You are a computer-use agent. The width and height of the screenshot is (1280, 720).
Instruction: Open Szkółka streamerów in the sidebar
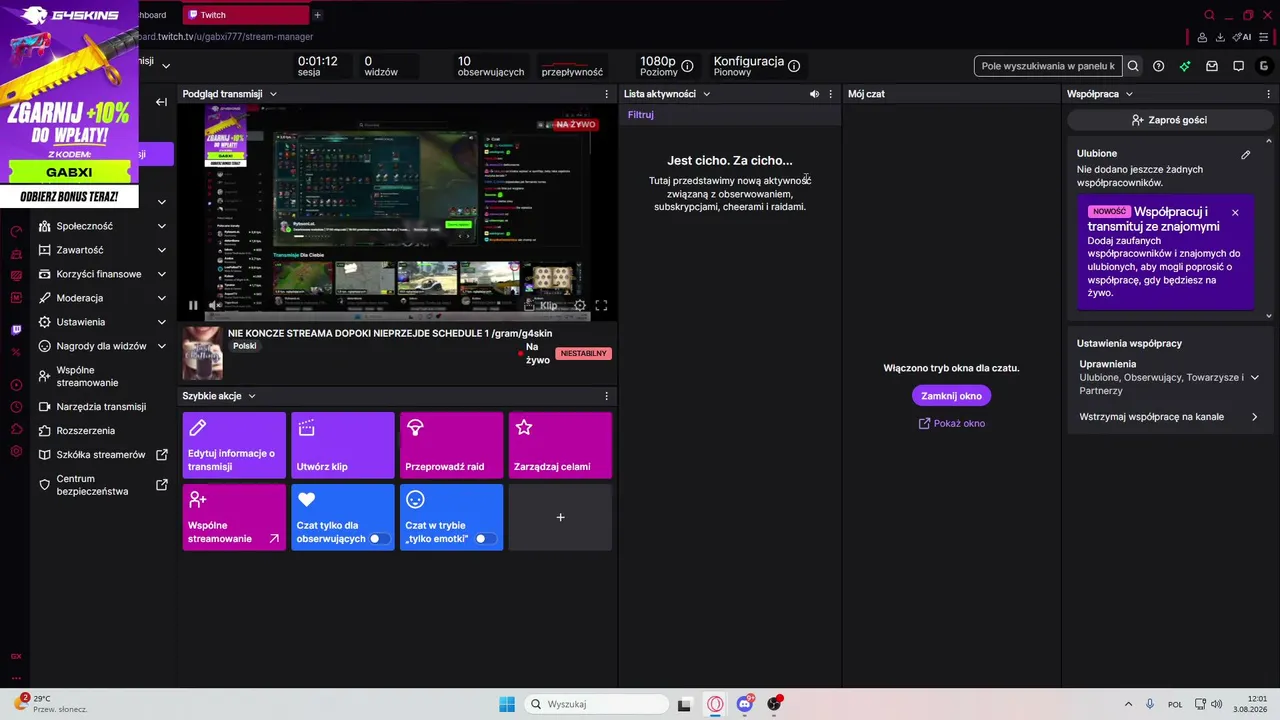pos(101,455)
